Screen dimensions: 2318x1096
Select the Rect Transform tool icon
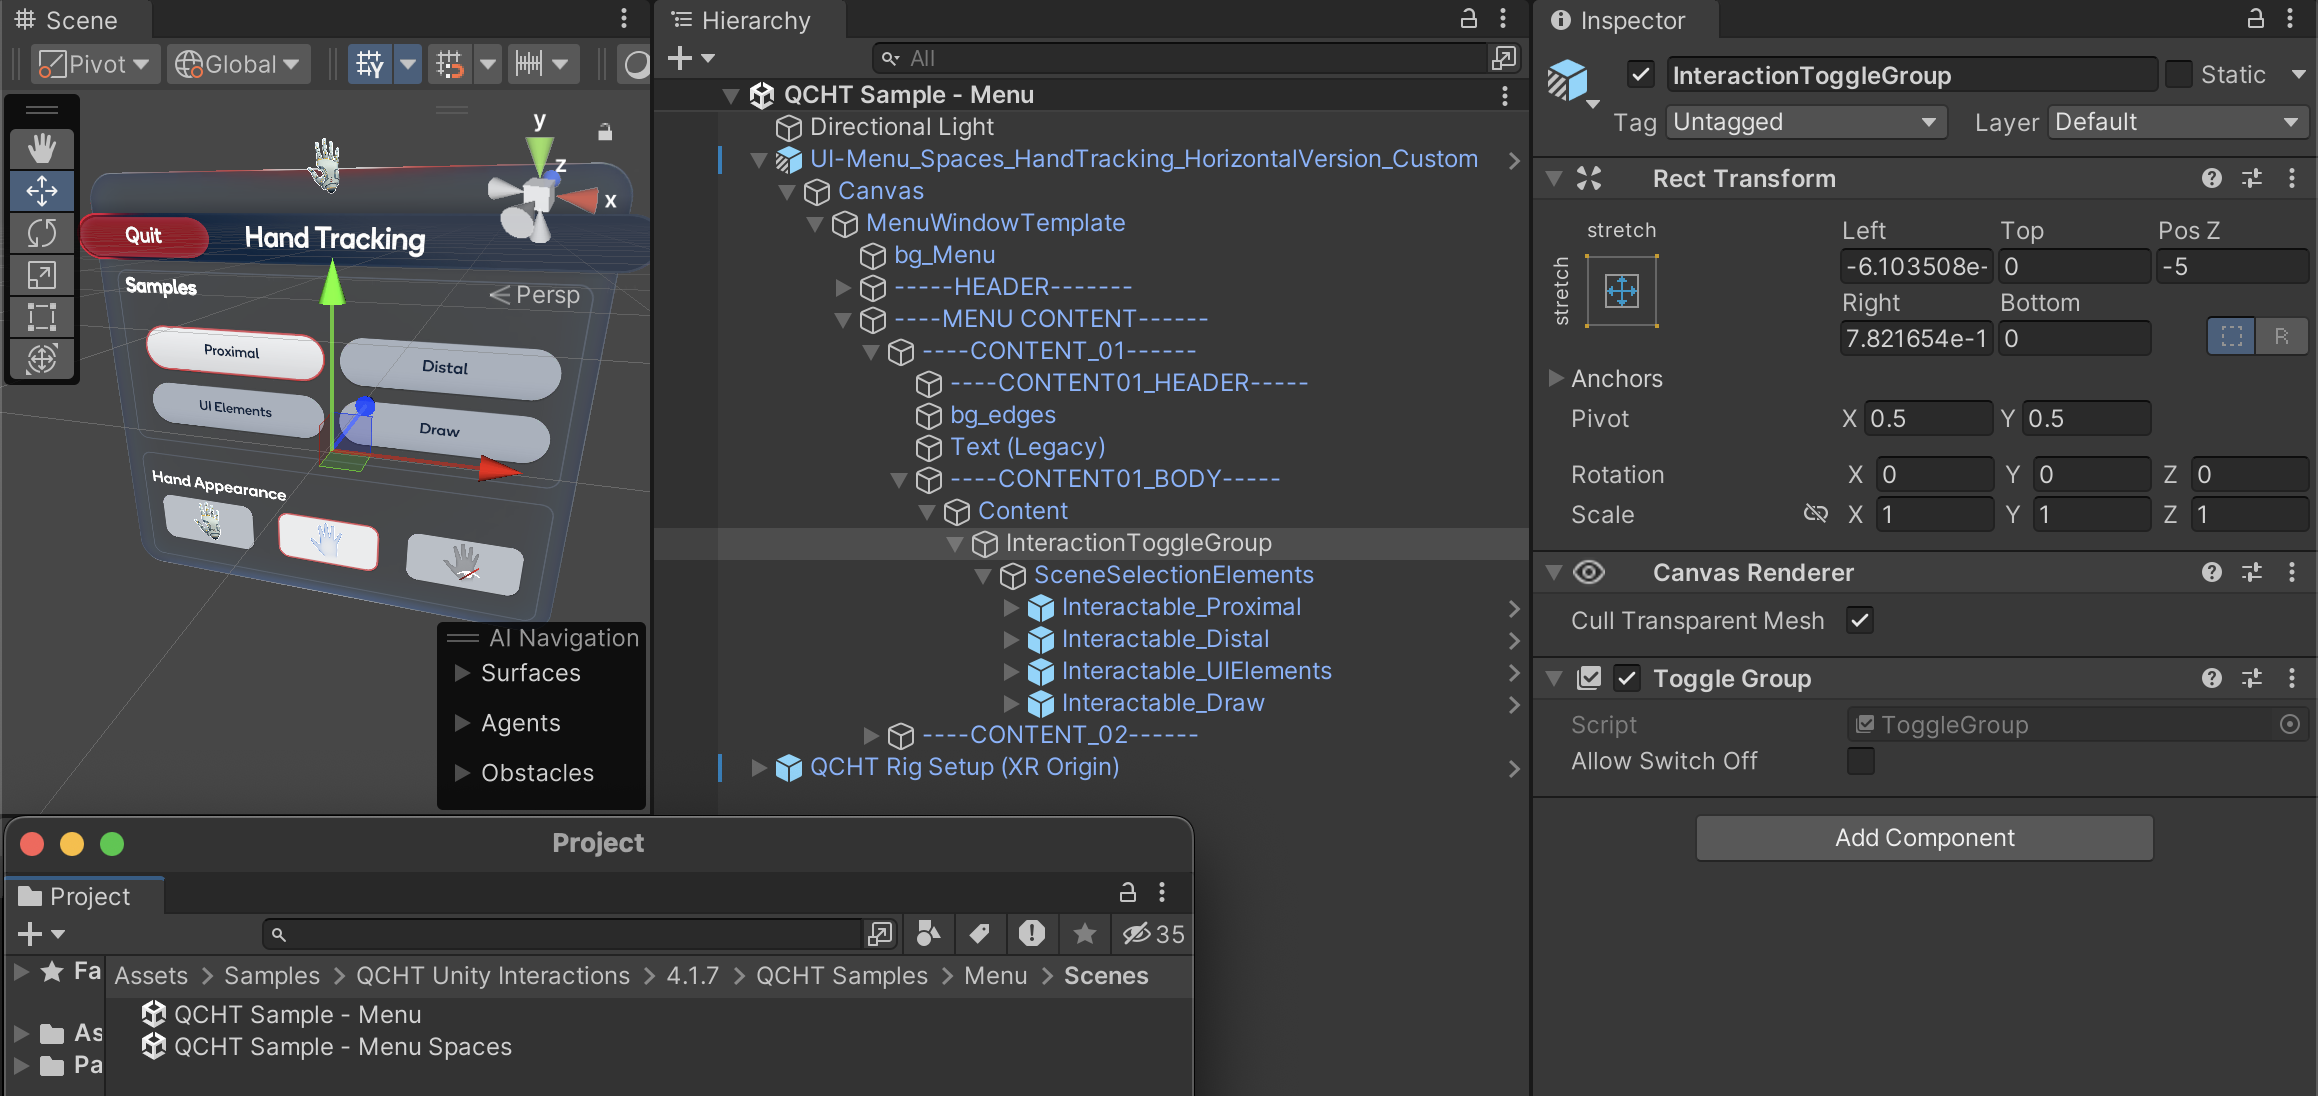(41, 319)
